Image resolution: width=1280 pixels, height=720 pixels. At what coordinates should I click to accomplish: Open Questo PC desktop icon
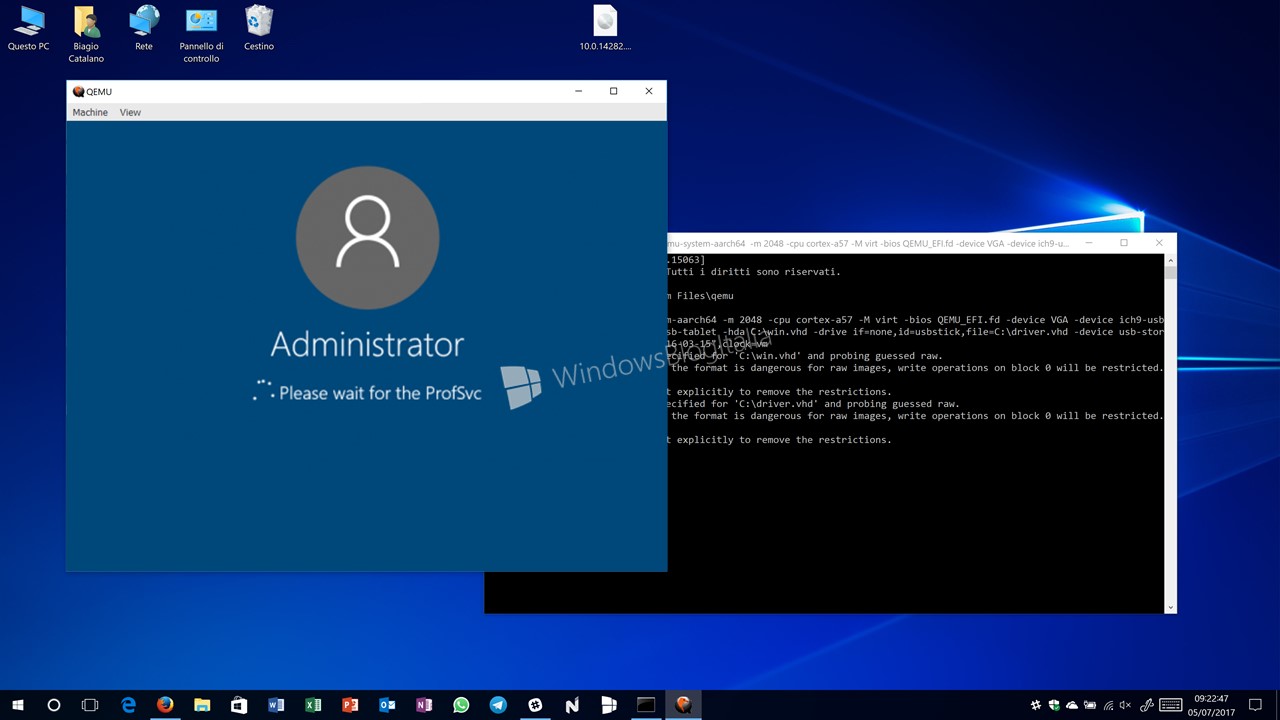28,28
